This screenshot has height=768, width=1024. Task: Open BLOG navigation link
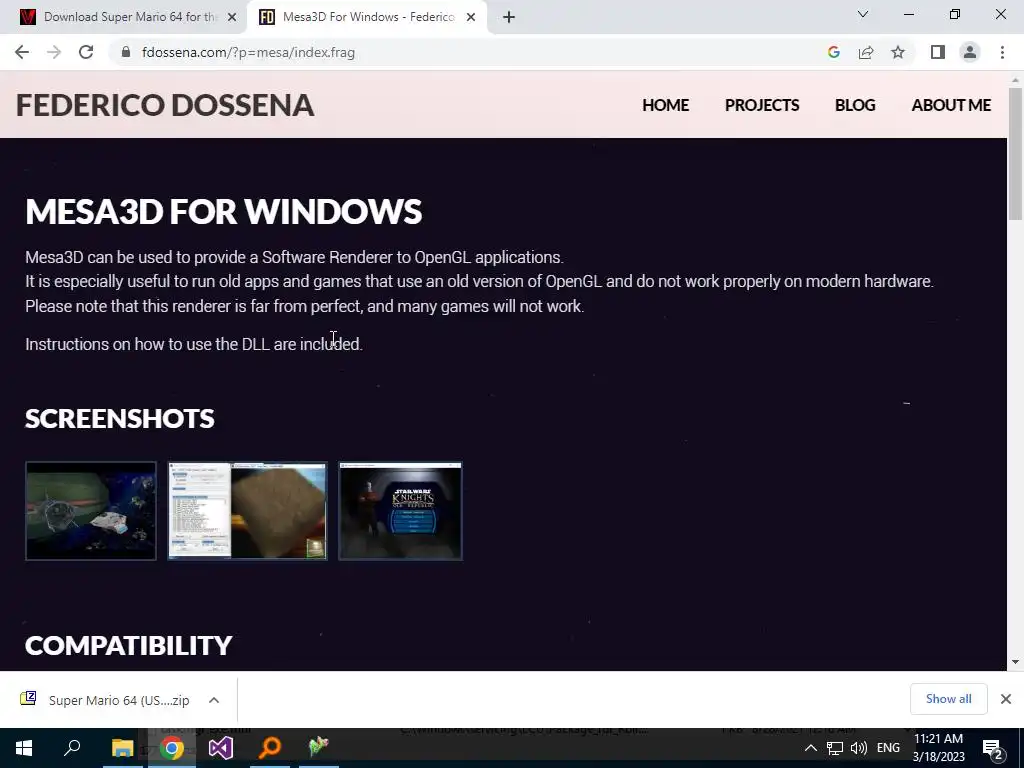pyautogui.click(x=855, y=105)
